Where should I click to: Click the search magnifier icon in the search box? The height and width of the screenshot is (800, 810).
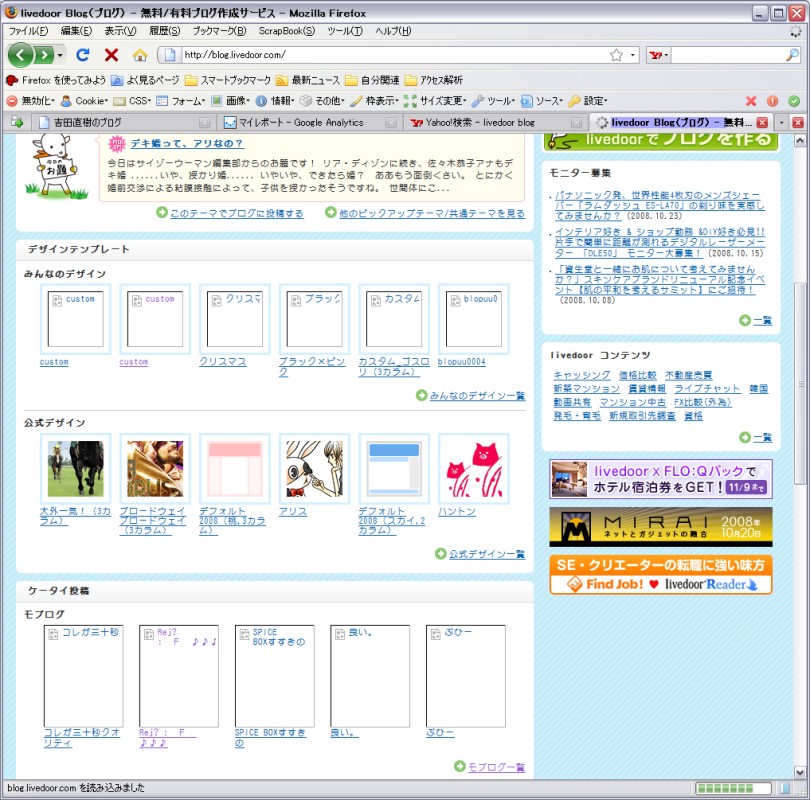pos(792,55)
